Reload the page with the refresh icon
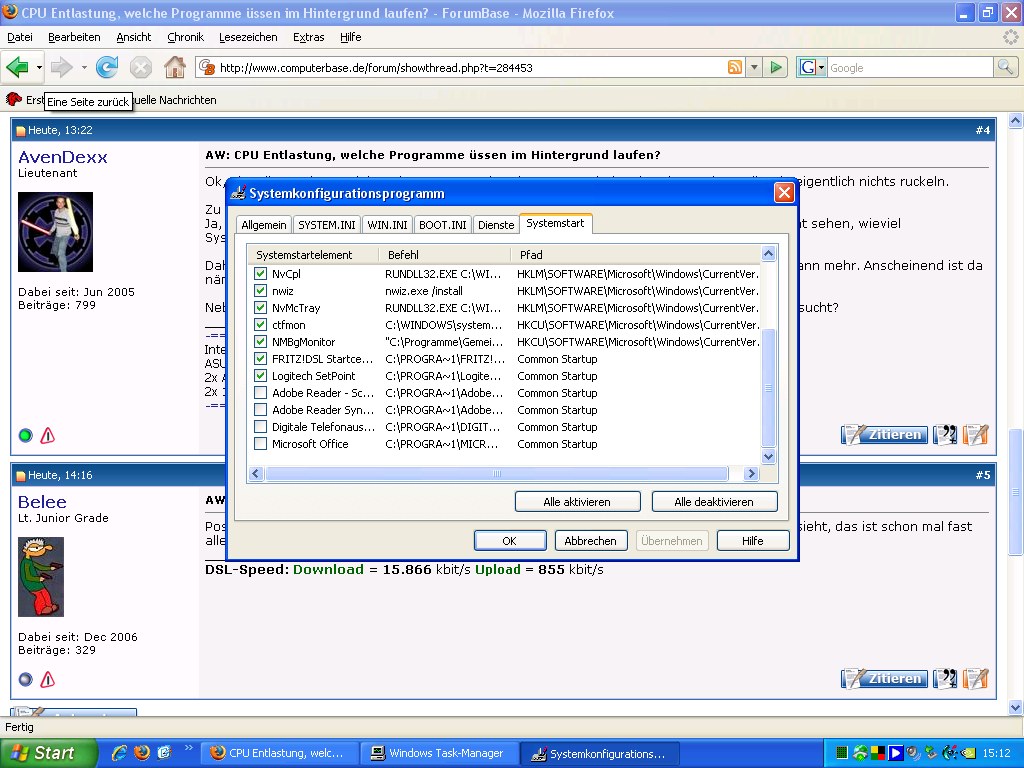 click(107, 67)
